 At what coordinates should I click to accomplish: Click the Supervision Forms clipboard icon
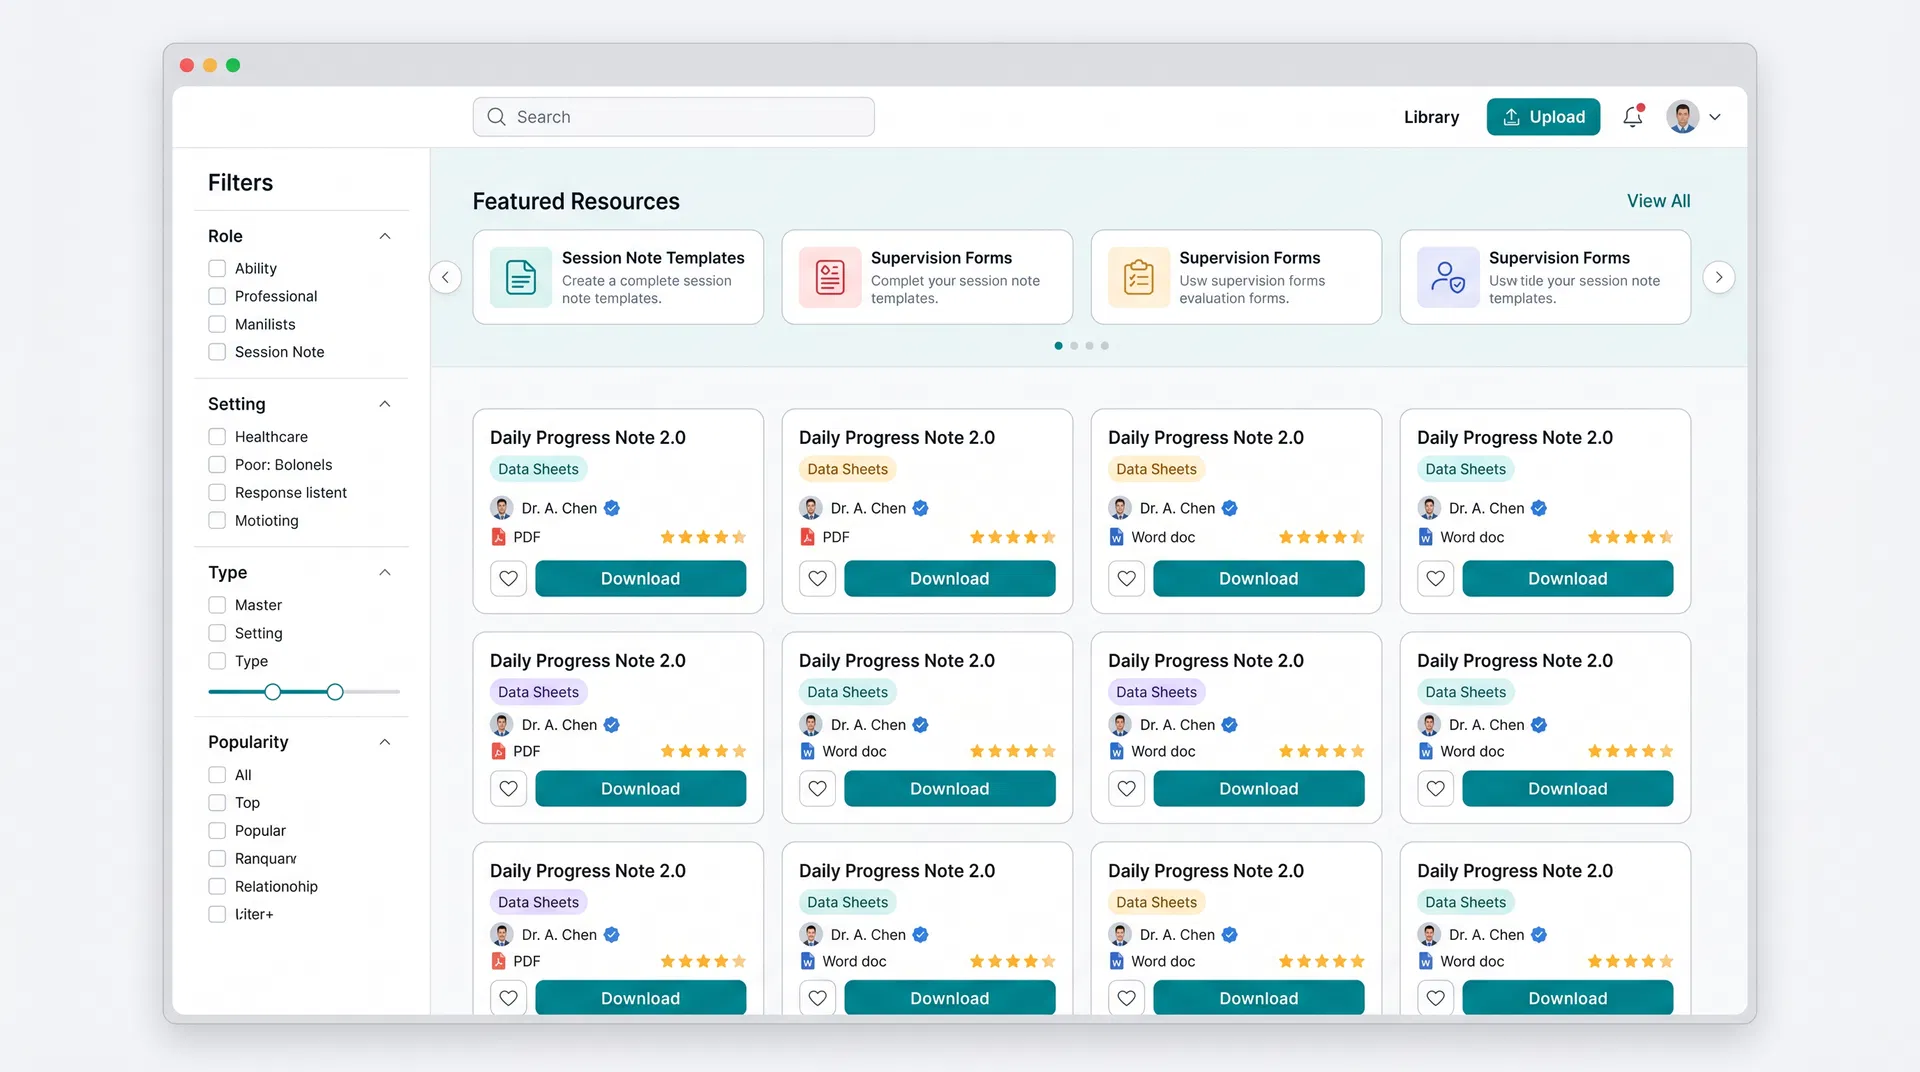(x=1138, y=277)
